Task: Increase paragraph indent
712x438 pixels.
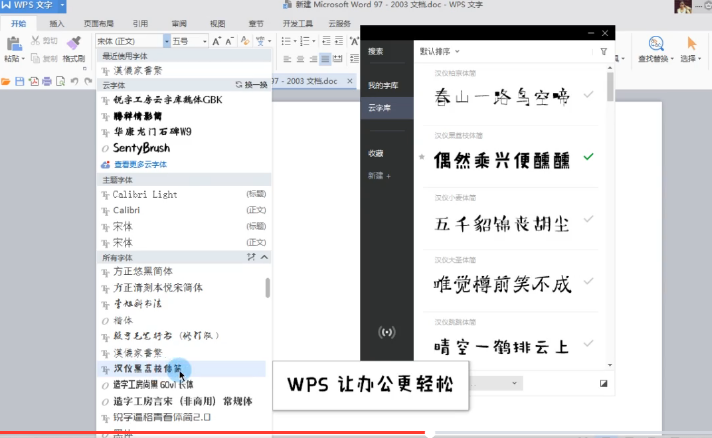Action: click(x=339, y=41)
